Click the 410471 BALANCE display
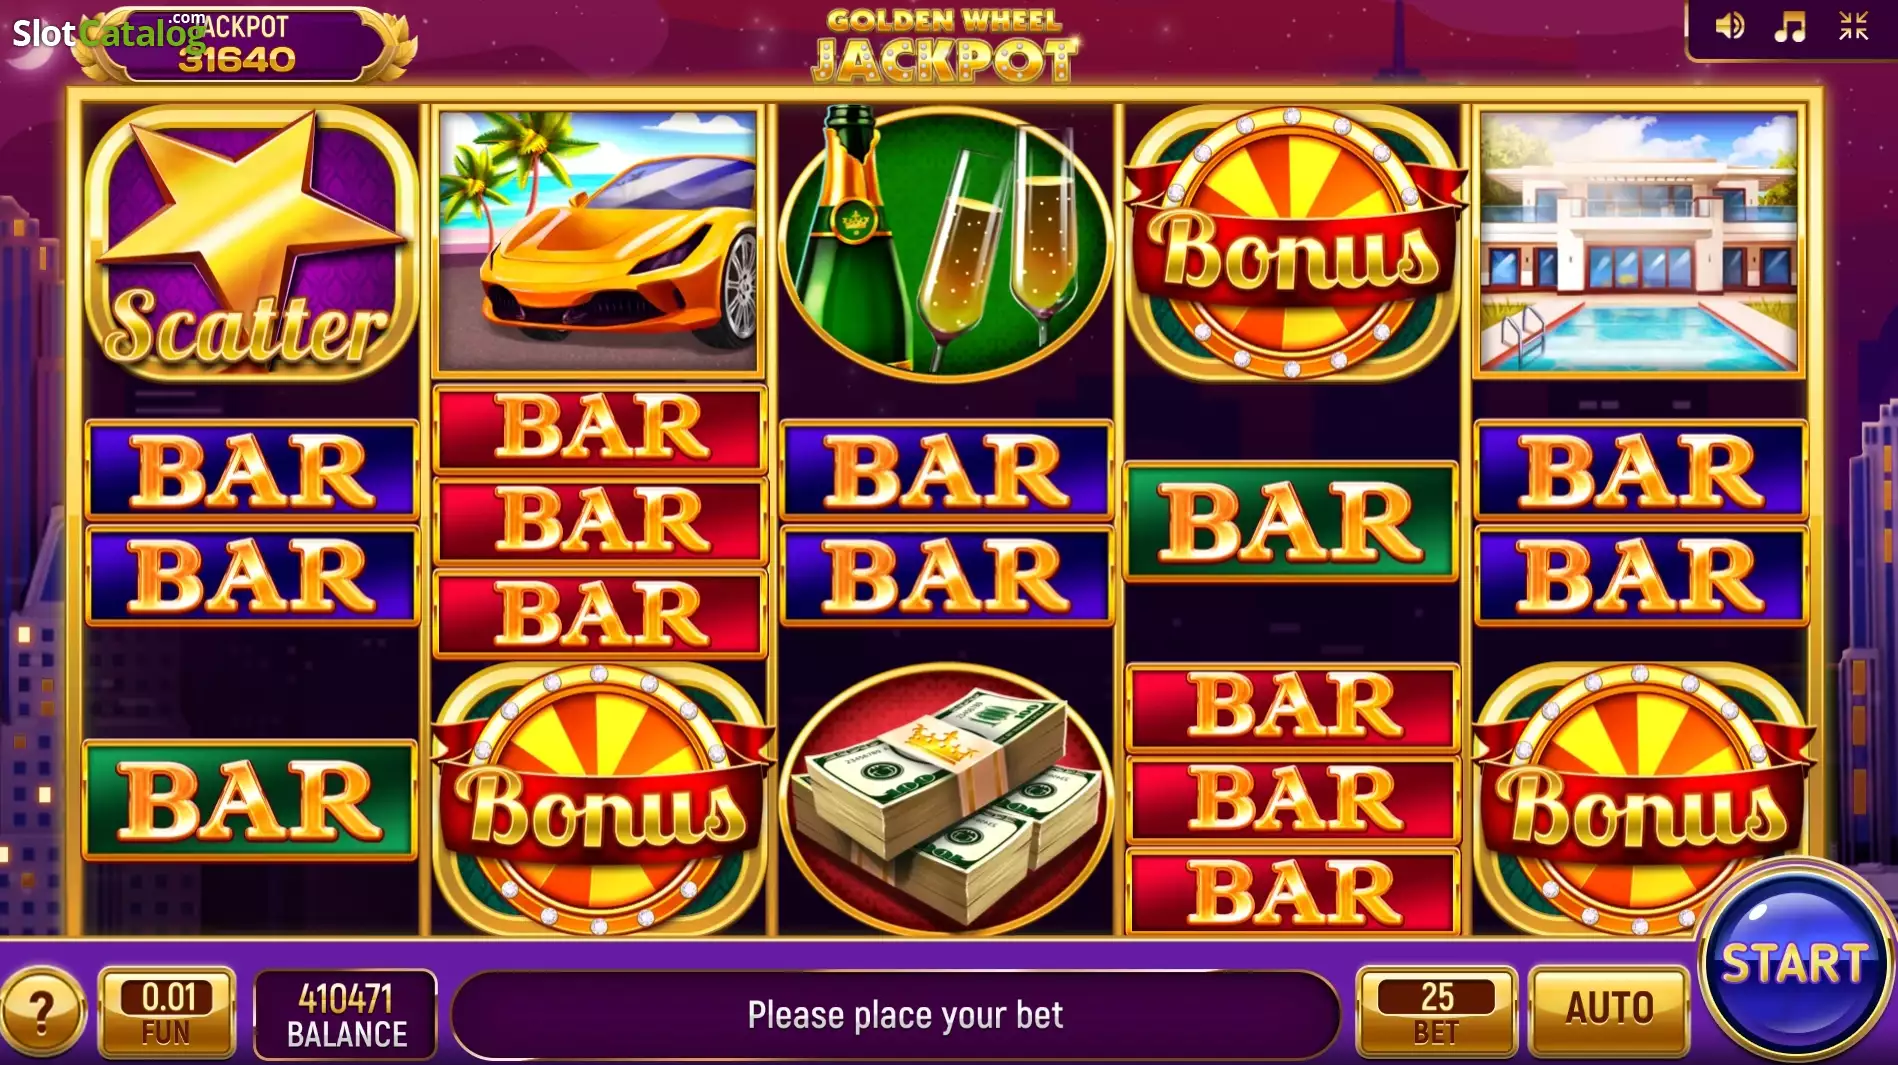Screen dimensions: 1898x1065 [346, 1014]
